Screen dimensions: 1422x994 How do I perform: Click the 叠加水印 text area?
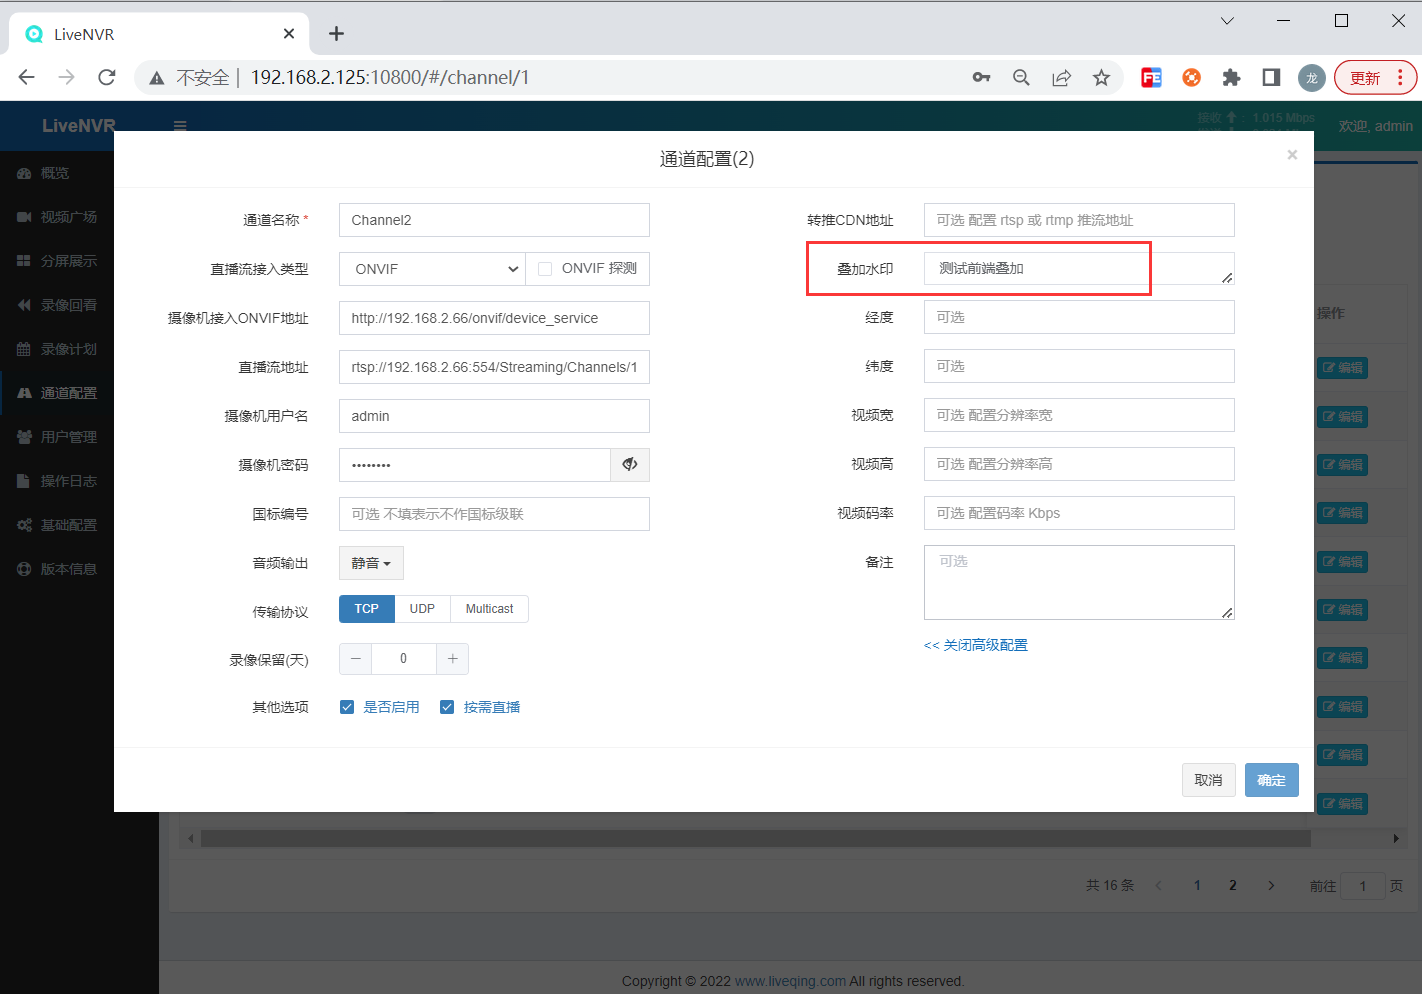pyautogui.click(x=1079, y=269)
